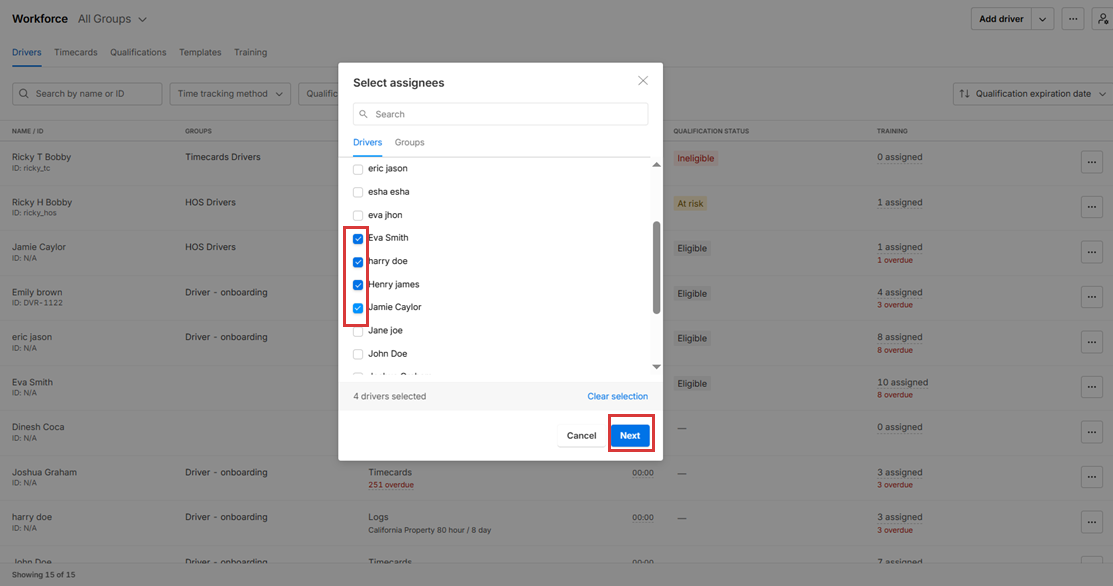This screenshot has height=586, width=1113.
Task: Open the Qualification expiration date sort dropdown
Action: [x=1033, y=94]
